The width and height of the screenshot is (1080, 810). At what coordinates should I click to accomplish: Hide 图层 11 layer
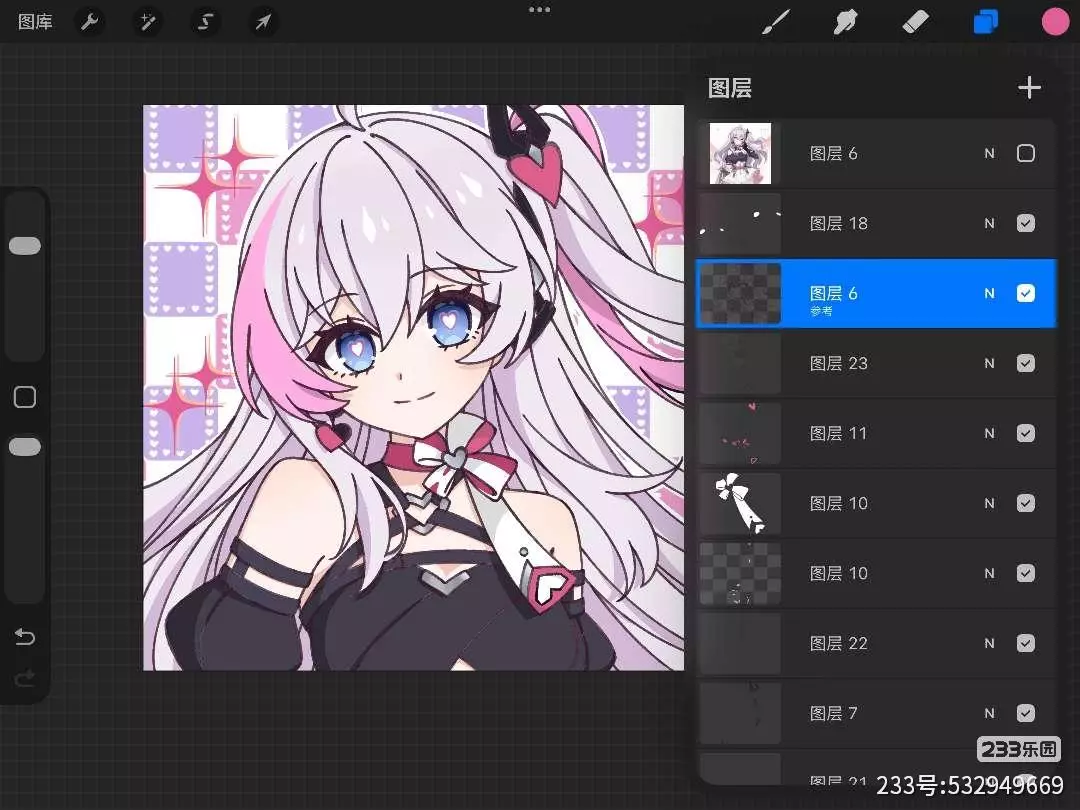point(1026,433)
